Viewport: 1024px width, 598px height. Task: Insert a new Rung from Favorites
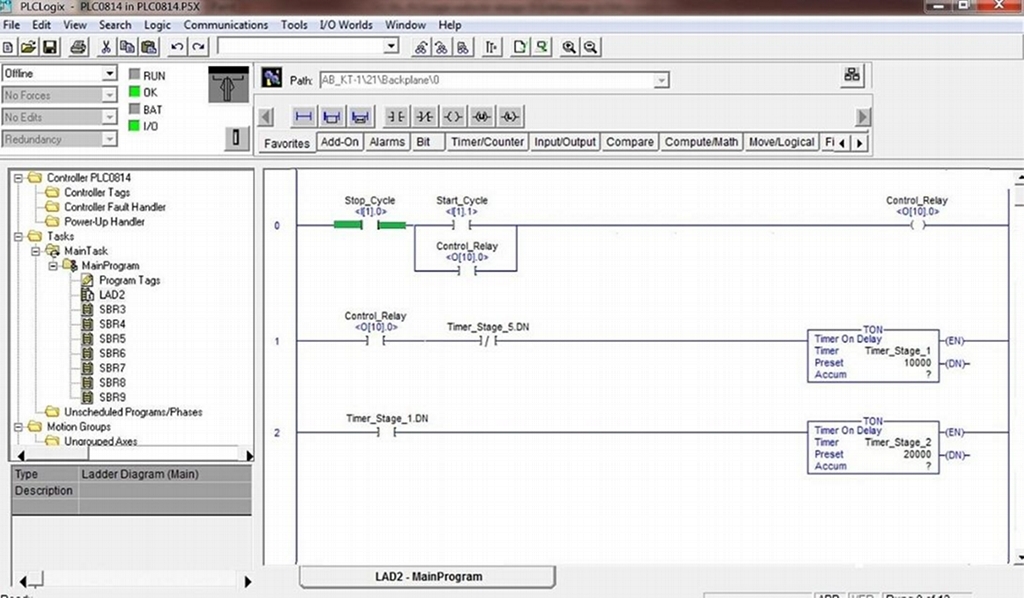click(304, 117)
